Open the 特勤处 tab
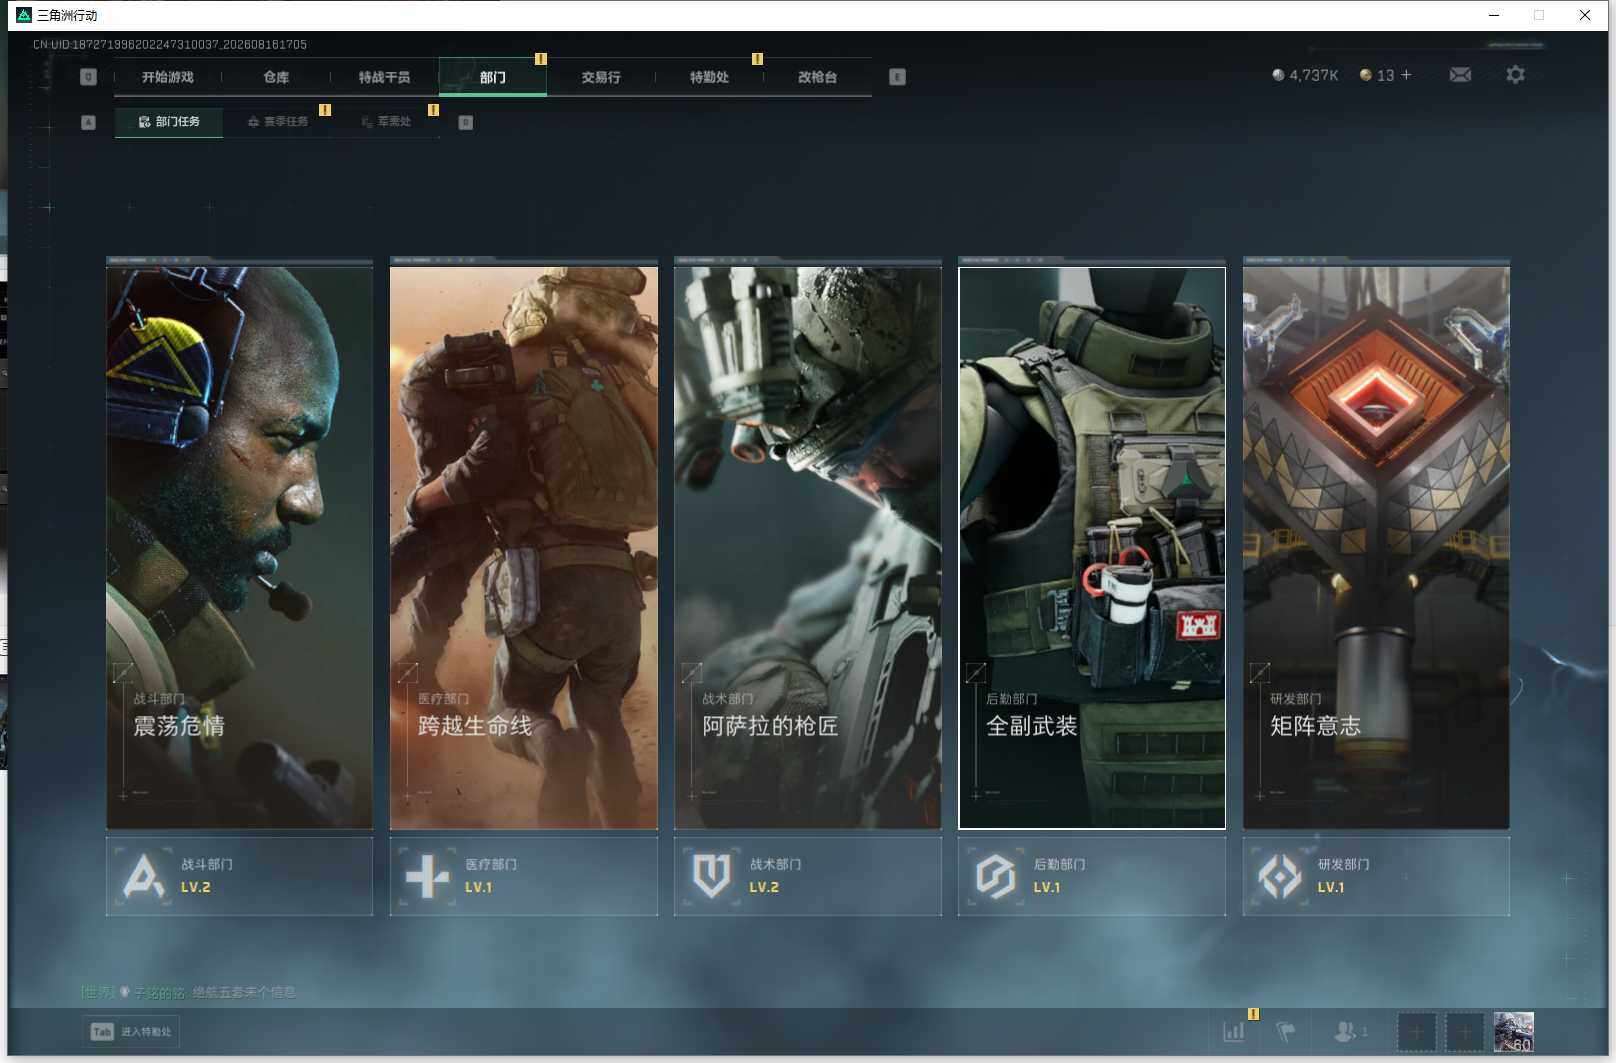 pos(709,77)
